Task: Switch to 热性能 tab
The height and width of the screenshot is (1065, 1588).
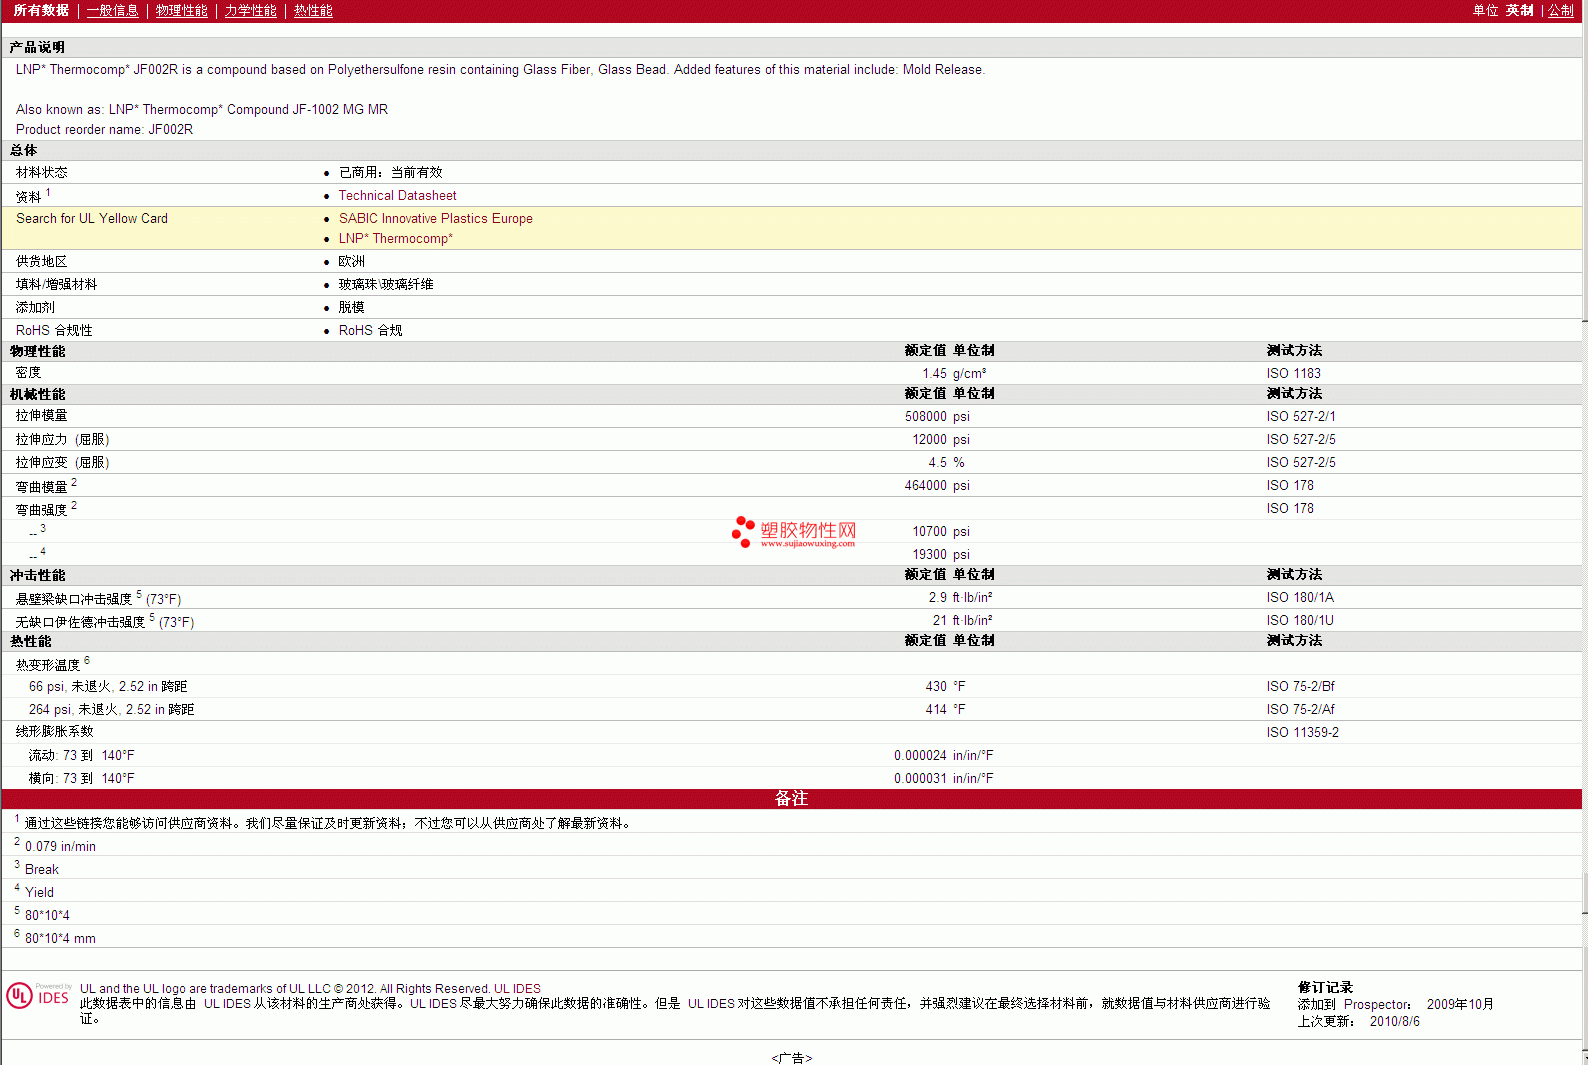Action: (313, 10)
